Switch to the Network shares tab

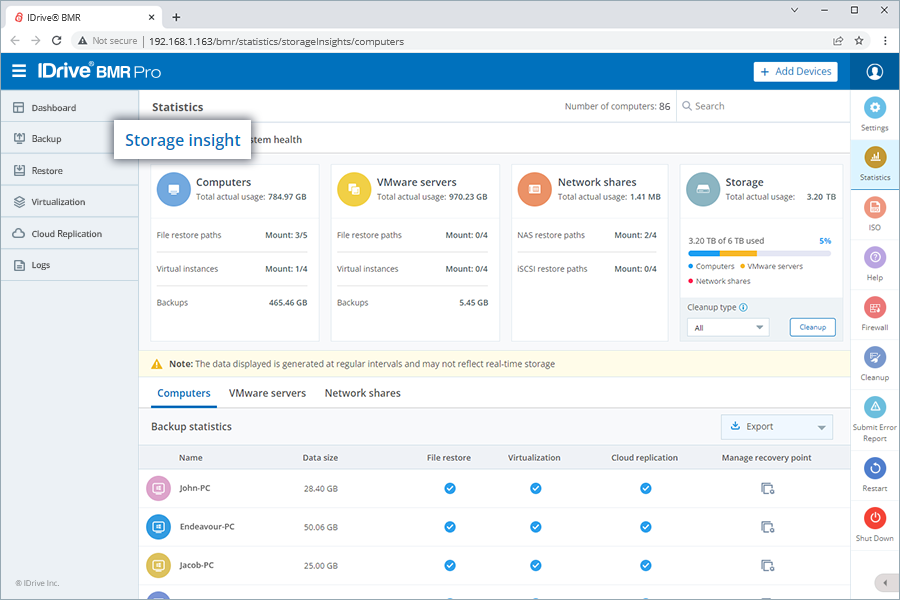click(x=363, y=393)
